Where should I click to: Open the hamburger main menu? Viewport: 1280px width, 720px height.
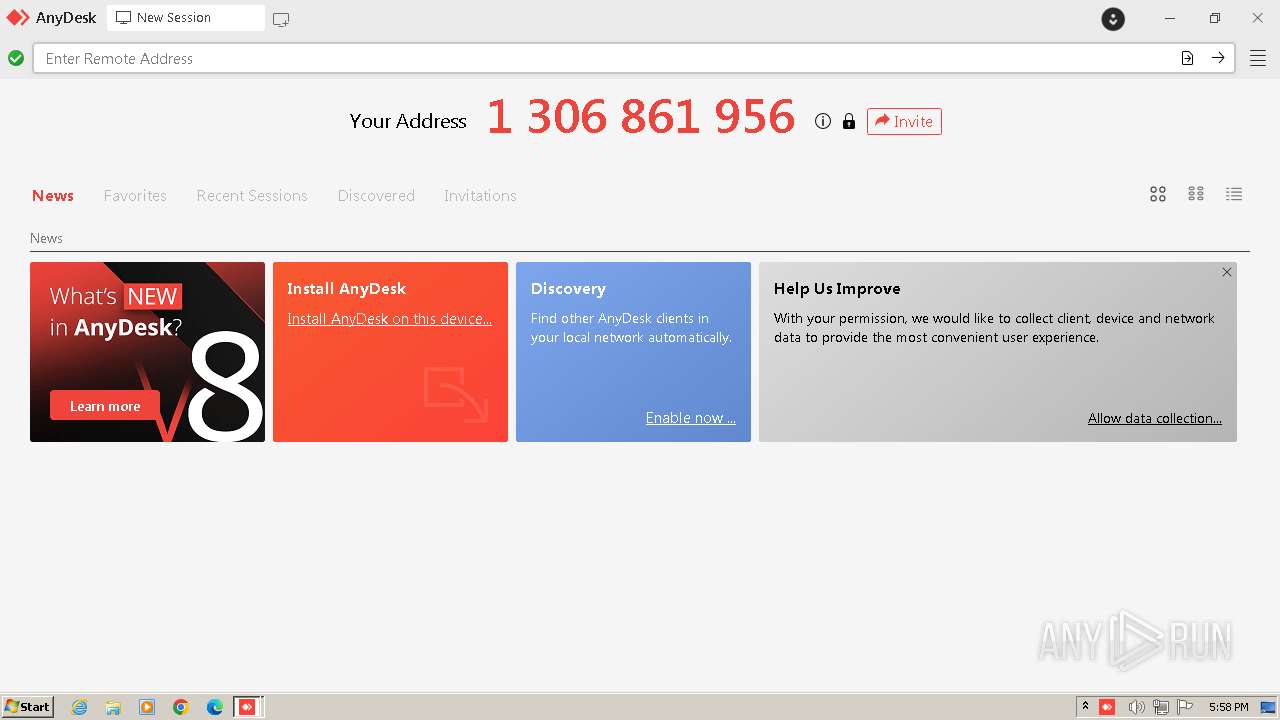1258,58
